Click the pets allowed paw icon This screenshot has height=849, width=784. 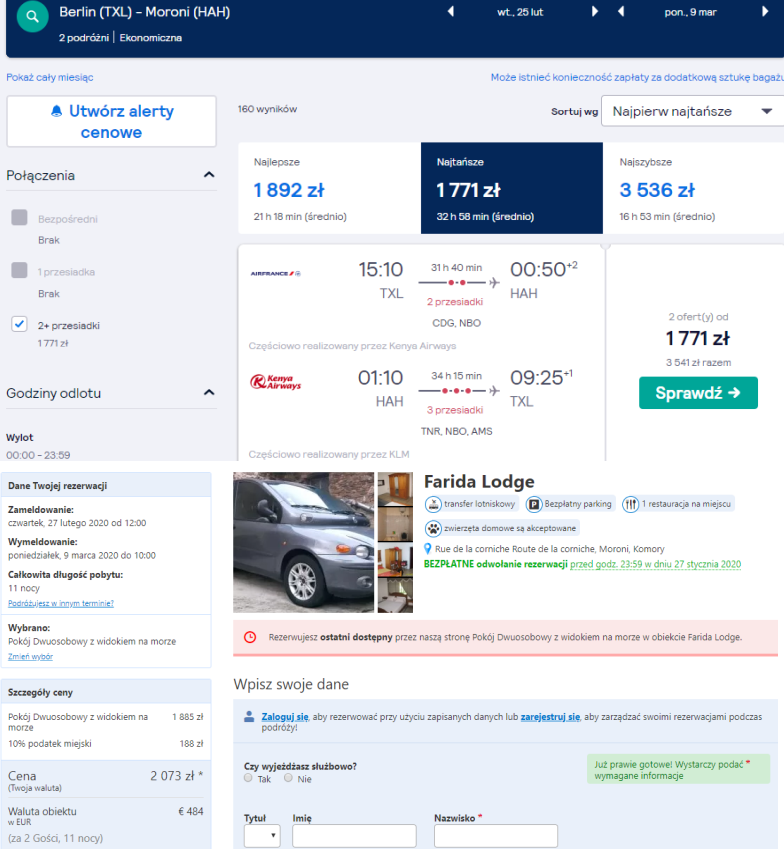click(433, 528)
